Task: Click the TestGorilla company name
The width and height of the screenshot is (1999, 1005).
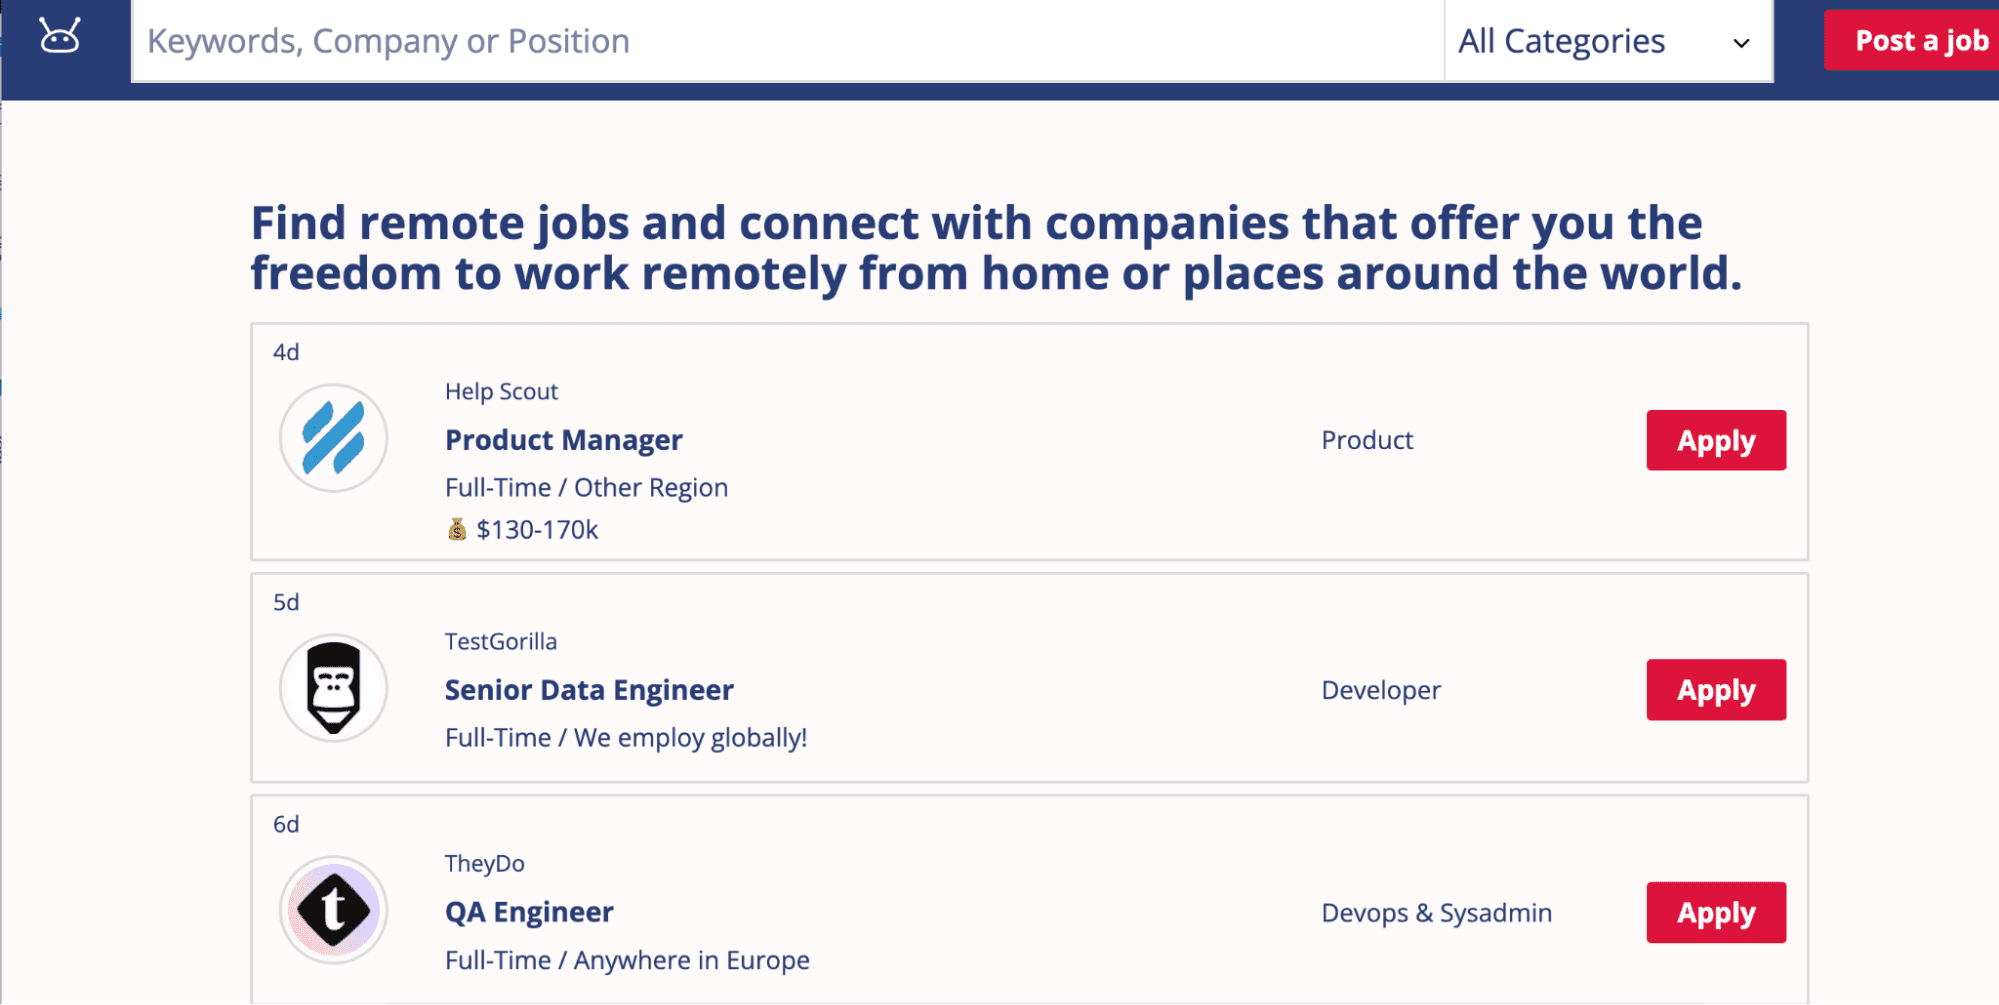Action: pyautogui.click(x=501, y=641)
